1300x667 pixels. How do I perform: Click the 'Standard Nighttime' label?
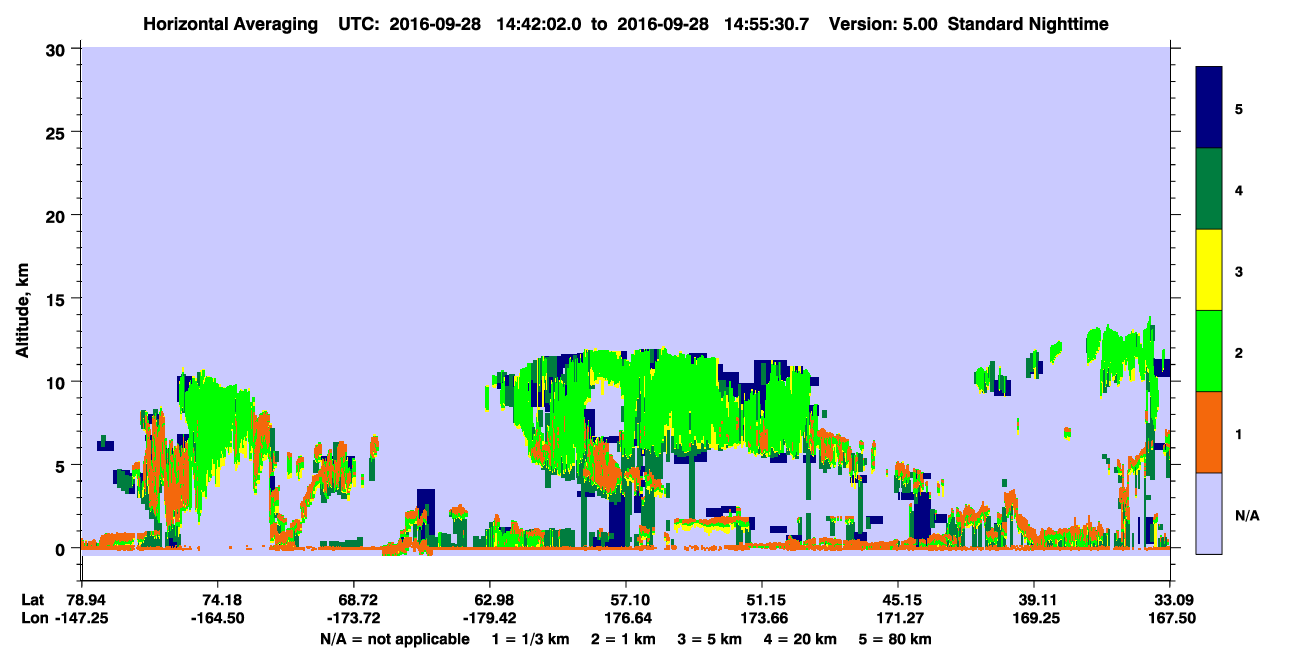click(x=1028, y=24)
